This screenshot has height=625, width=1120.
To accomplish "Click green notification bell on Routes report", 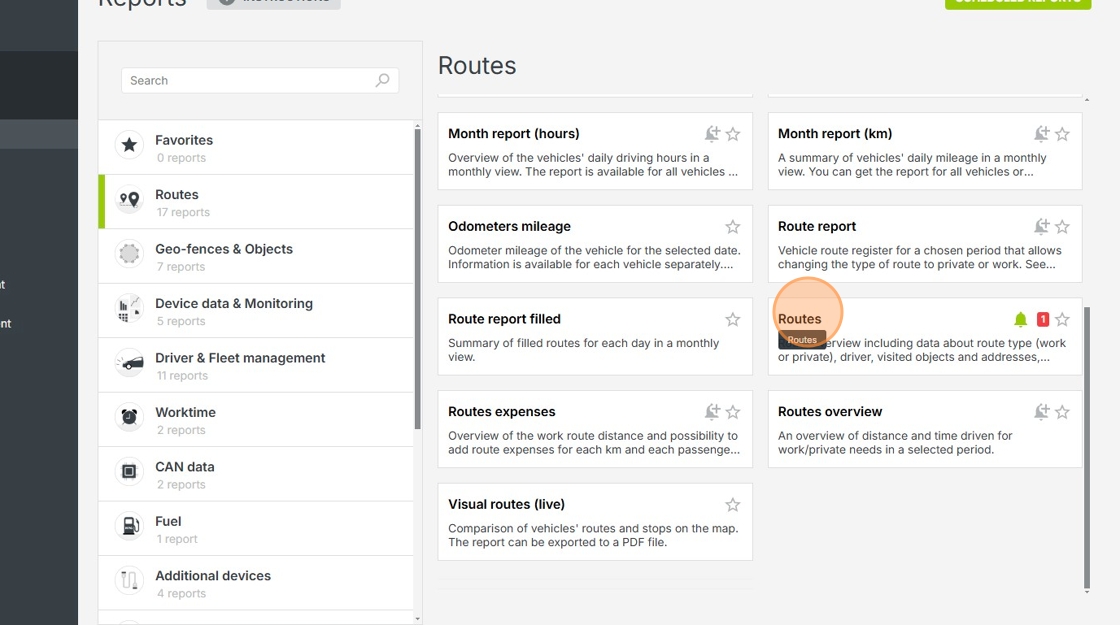I will tap(1020, 320).
